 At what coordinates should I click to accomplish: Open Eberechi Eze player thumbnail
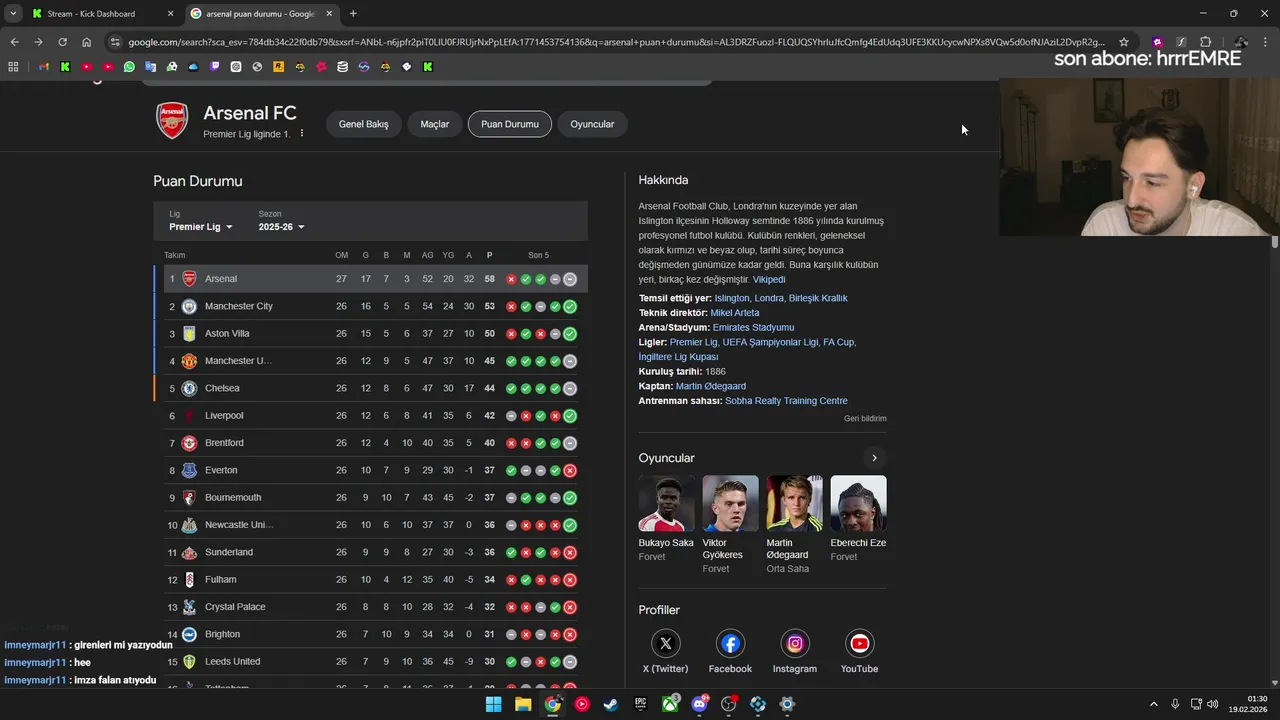(x=858, y=504)
